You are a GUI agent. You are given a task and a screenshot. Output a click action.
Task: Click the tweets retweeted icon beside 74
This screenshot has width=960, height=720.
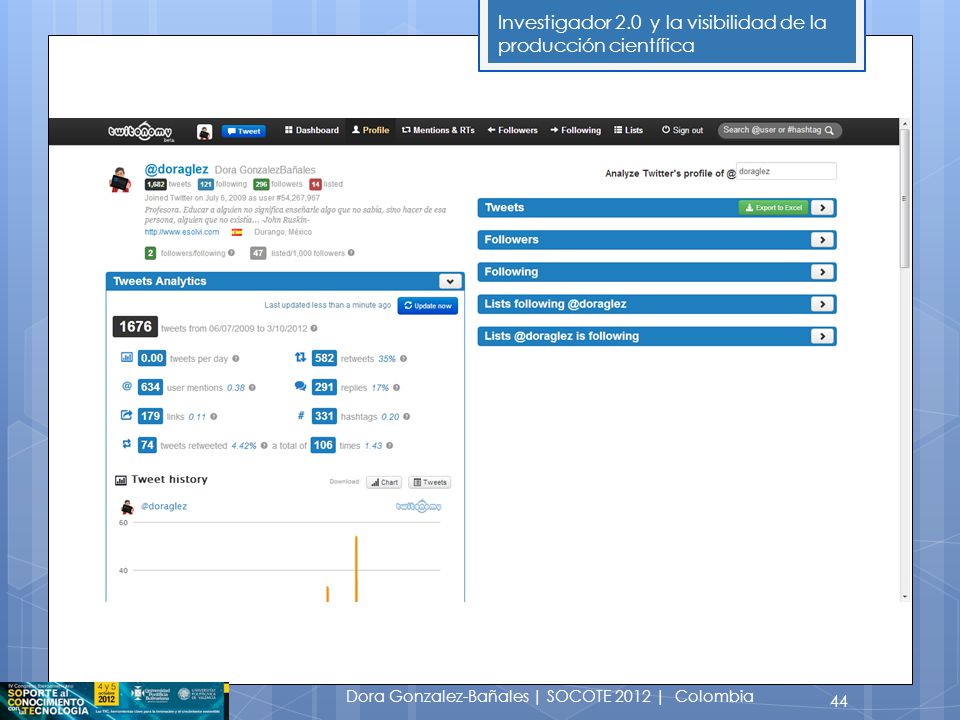[127, 444]
